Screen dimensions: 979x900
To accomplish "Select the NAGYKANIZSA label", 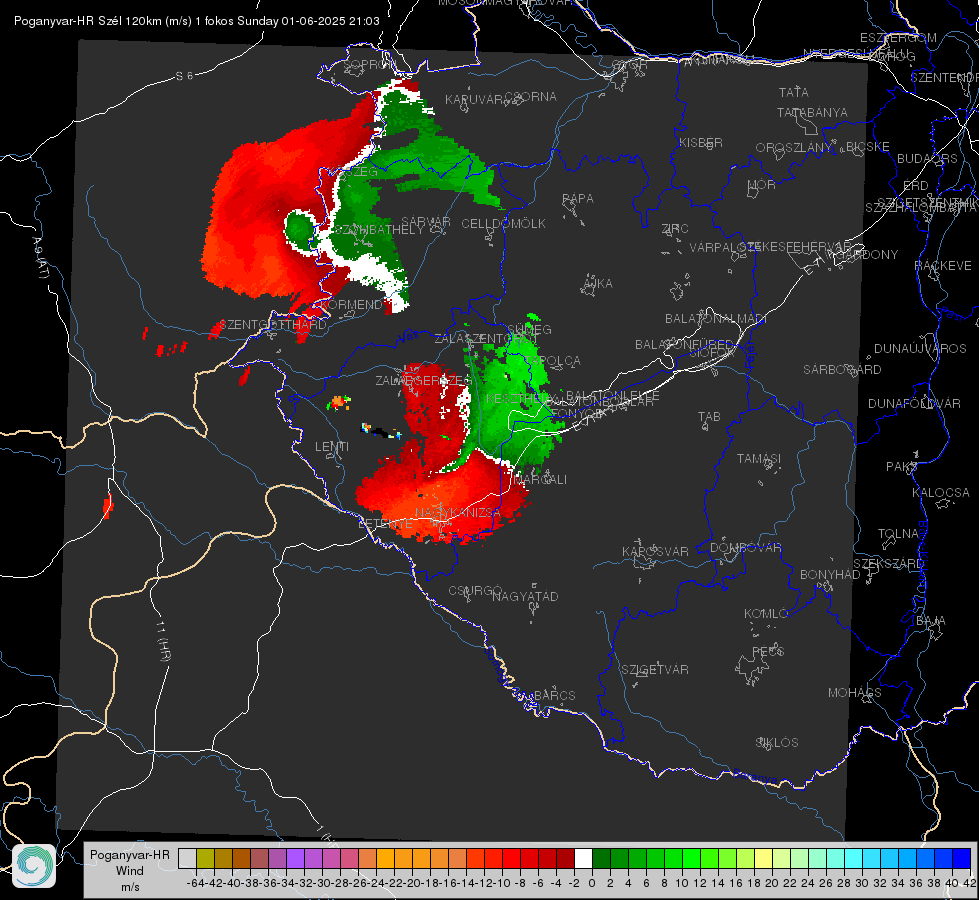I will tap(458, 513).
